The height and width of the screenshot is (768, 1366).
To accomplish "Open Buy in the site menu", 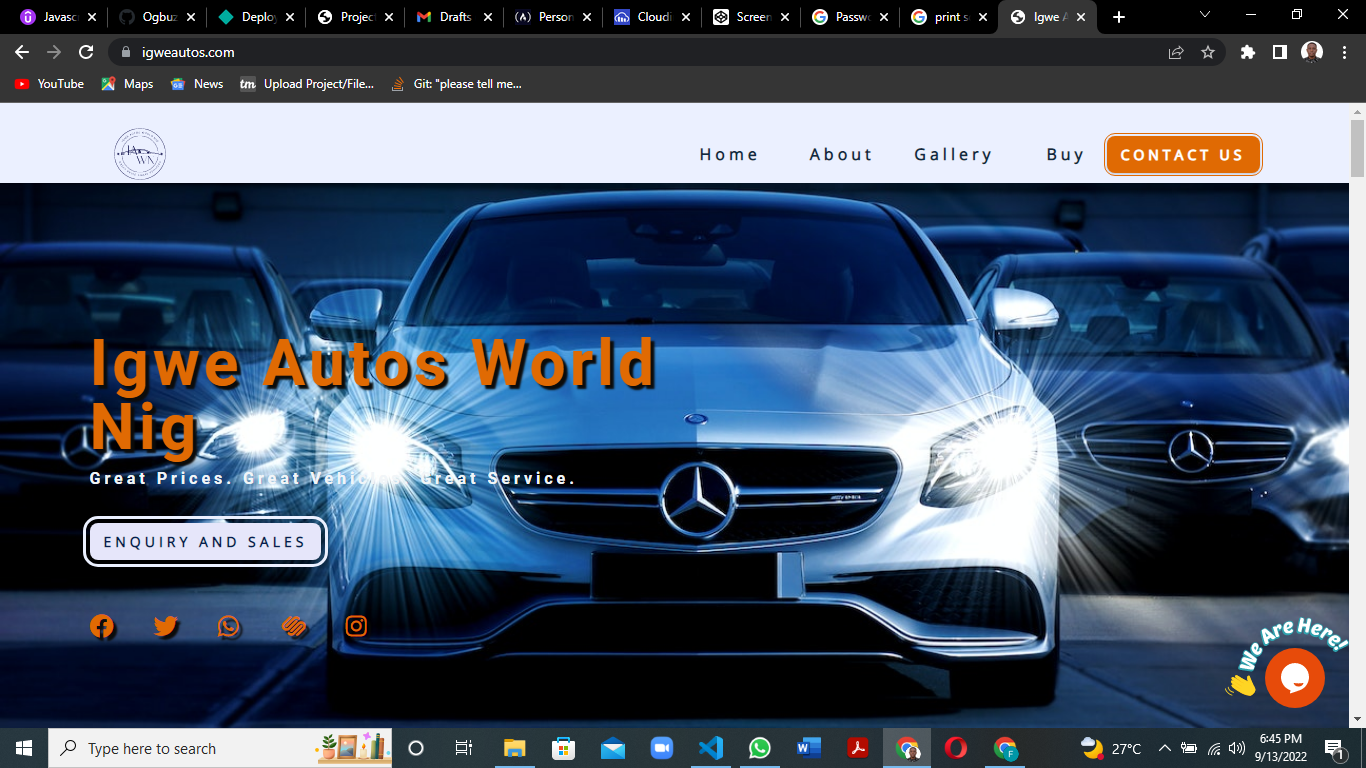I will (x=1066, y=154).
